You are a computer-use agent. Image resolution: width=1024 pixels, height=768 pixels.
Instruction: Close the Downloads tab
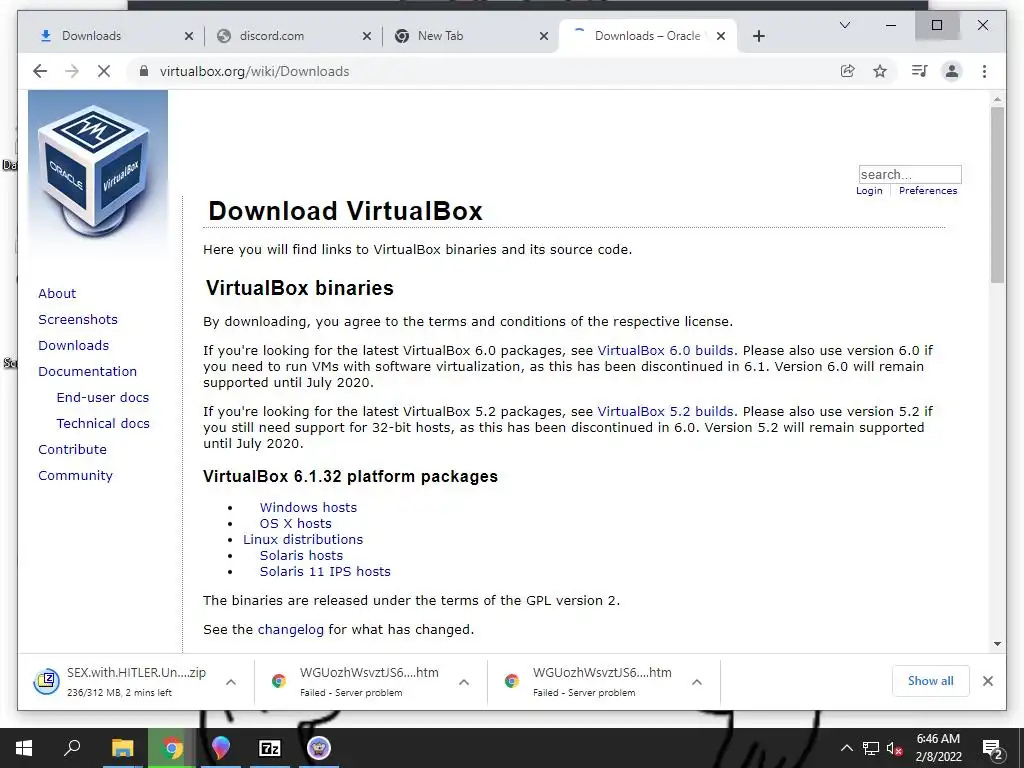pyautogui.click(x=189, y=36)
